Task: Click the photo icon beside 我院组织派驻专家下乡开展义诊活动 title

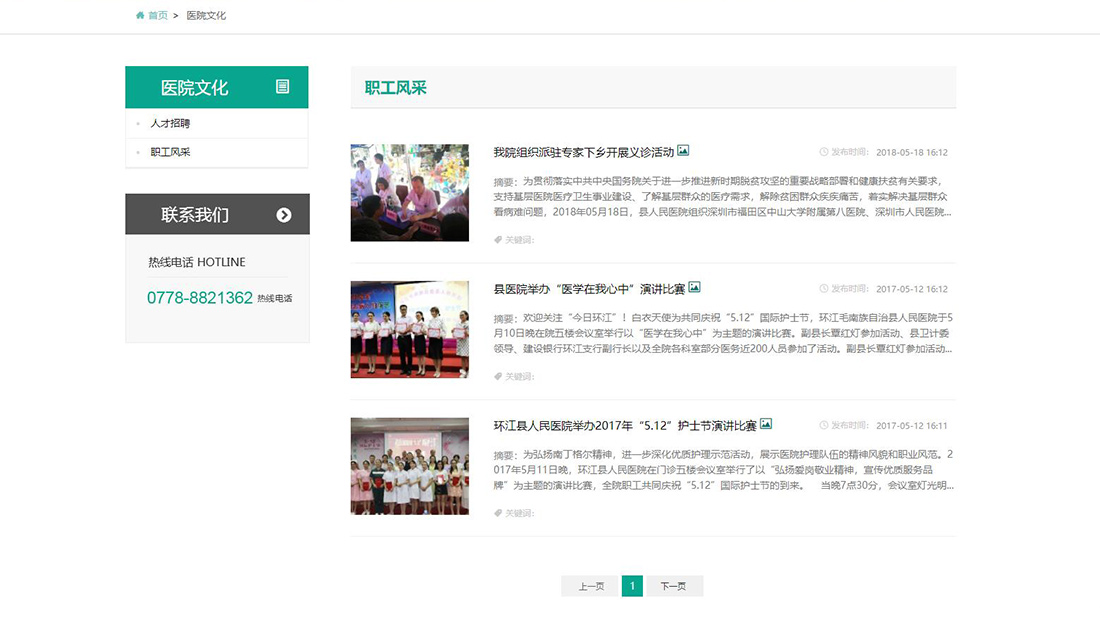Action: click(x=683, y=151)
